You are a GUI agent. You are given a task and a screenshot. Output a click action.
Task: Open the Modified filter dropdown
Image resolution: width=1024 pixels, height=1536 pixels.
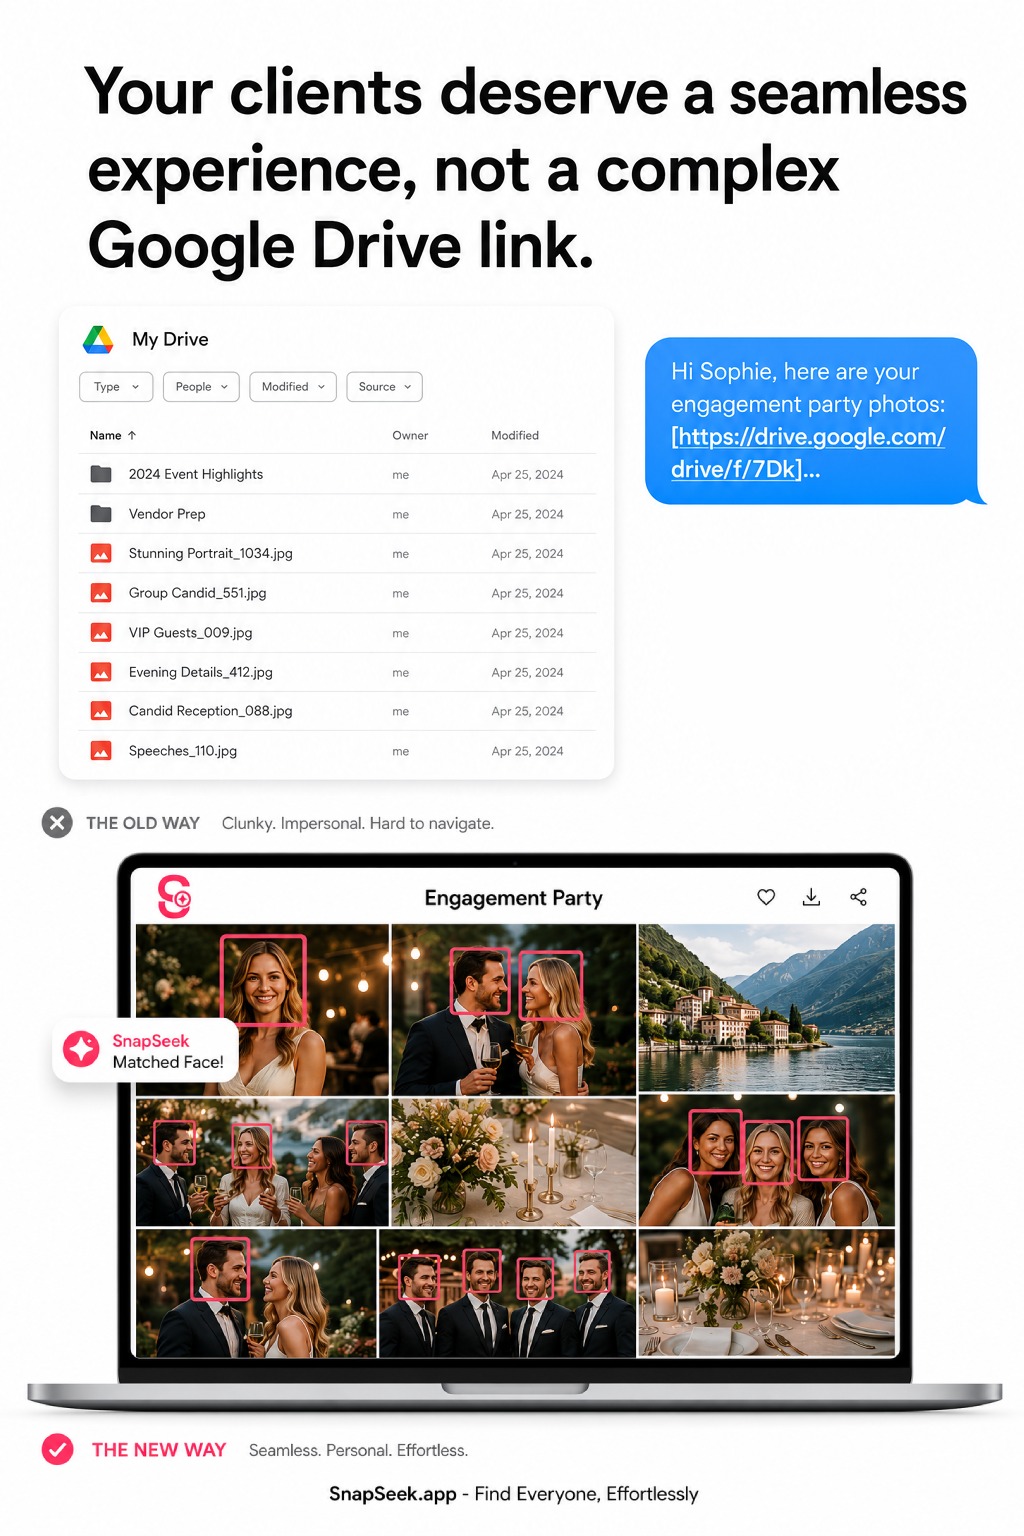pos(293,387)
